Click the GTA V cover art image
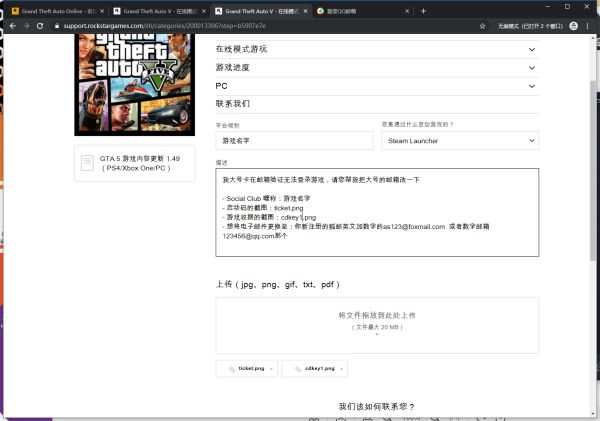 135,85
